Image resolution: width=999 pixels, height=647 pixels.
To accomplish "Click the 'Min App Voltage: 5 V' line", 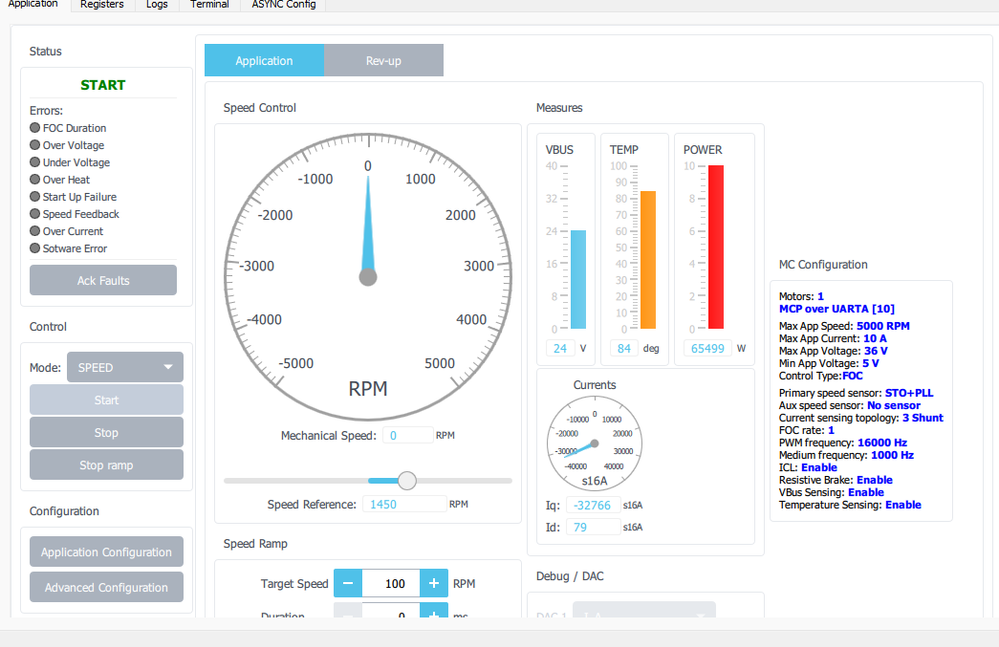I will [829, 363].
